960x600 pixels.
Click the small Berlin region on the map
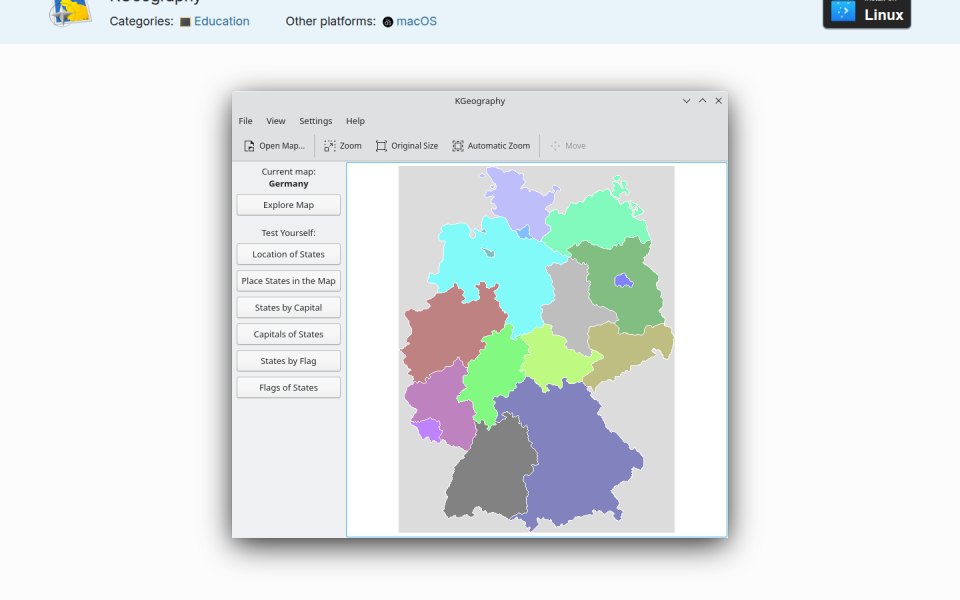tap(623, 280)
